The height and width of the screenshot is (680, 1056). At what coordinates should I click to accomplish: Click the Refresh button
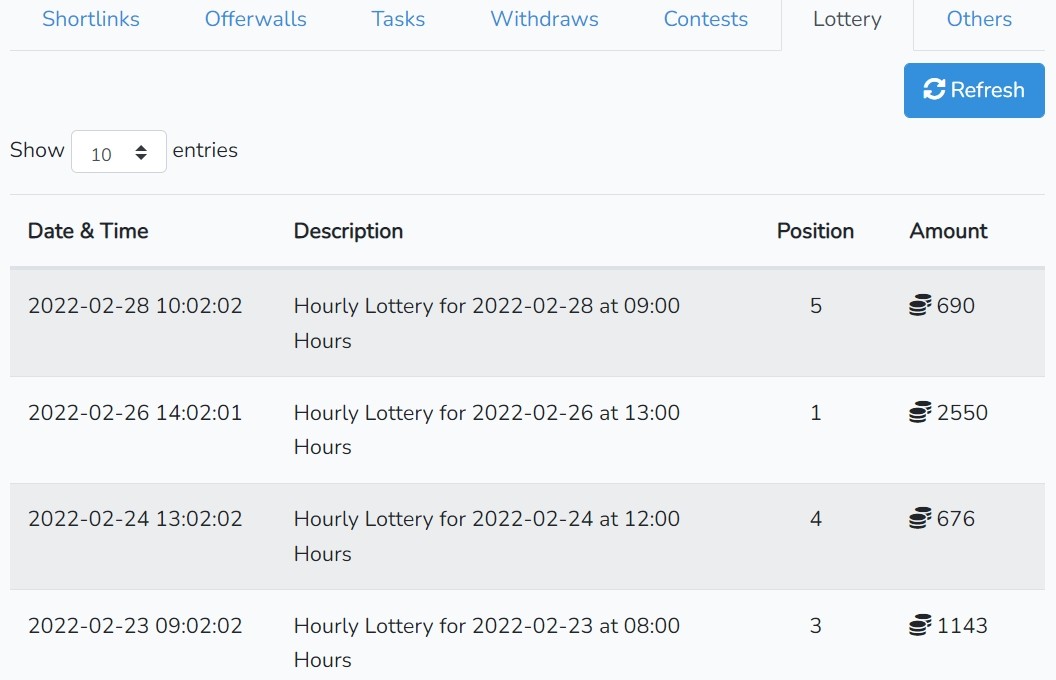click(974, 90)
